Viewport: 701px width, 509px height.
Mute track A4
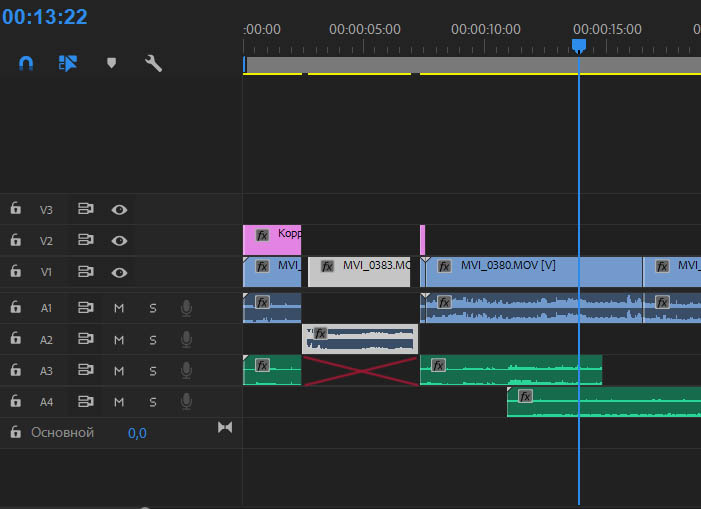pyautogui.click(x=119, y=402)
